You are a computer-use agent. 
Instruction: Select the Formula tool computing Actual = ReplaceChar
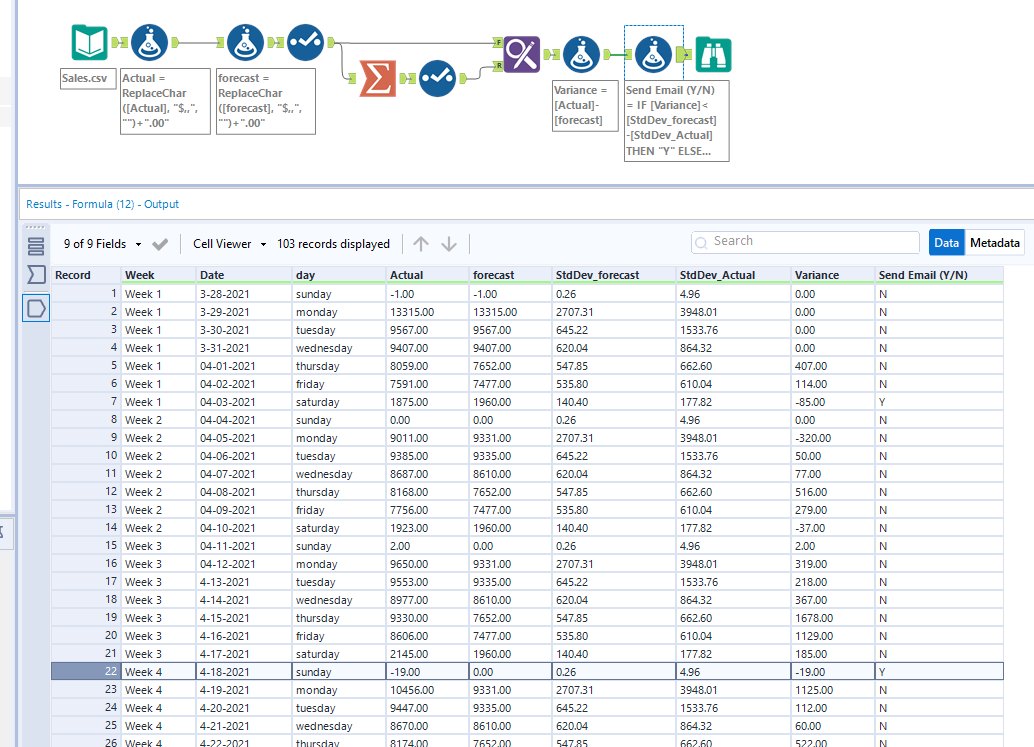click(x=151, y=42)
